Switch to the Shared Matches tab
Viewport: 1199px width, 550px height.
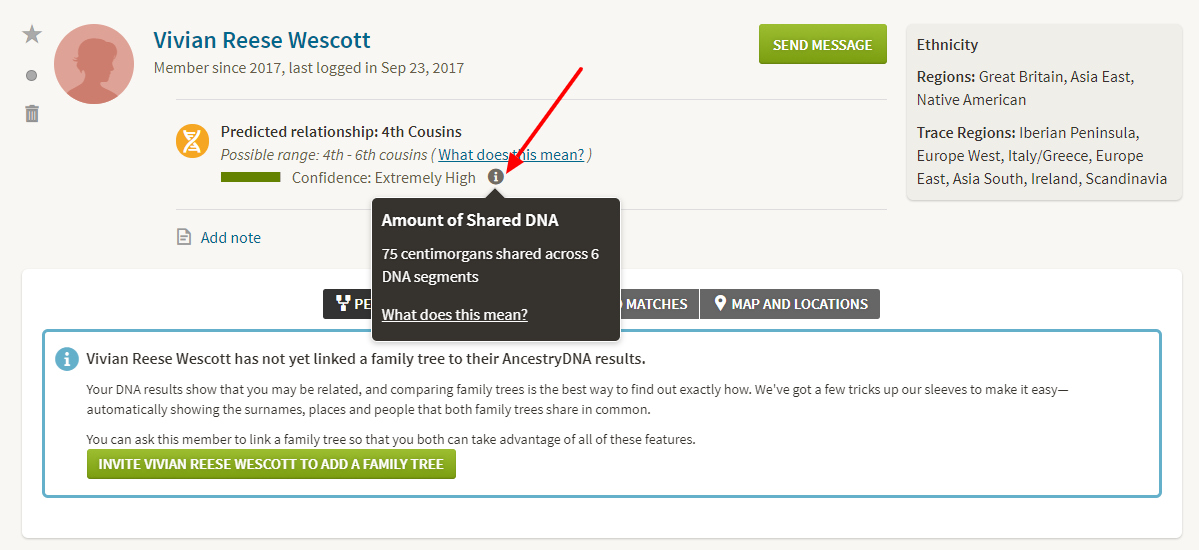[x=656, y=304]
